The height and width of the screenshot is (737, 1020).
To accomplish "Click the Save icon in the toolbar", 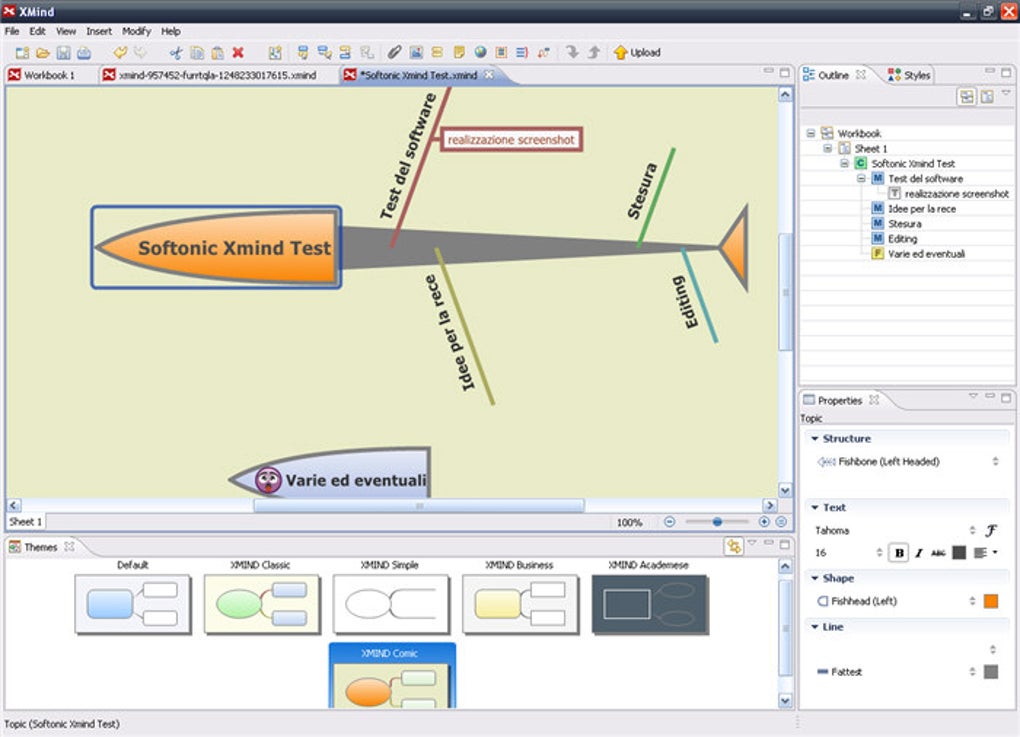I will 63,52.
